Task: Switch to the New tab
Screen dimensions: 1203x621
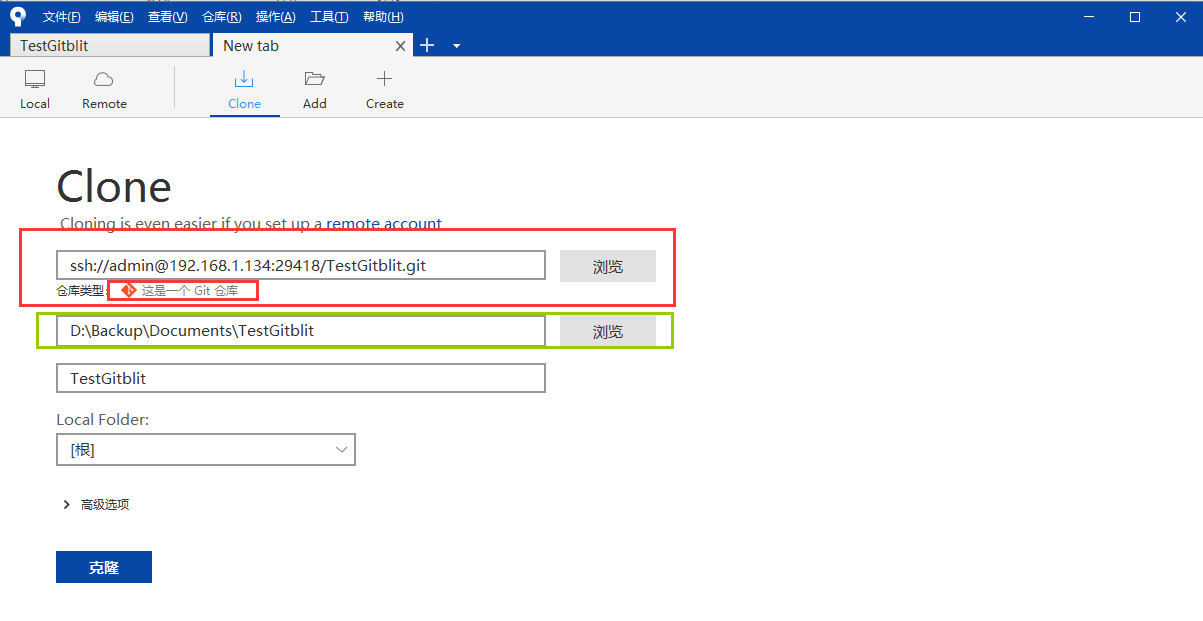Action: point(311,45)
